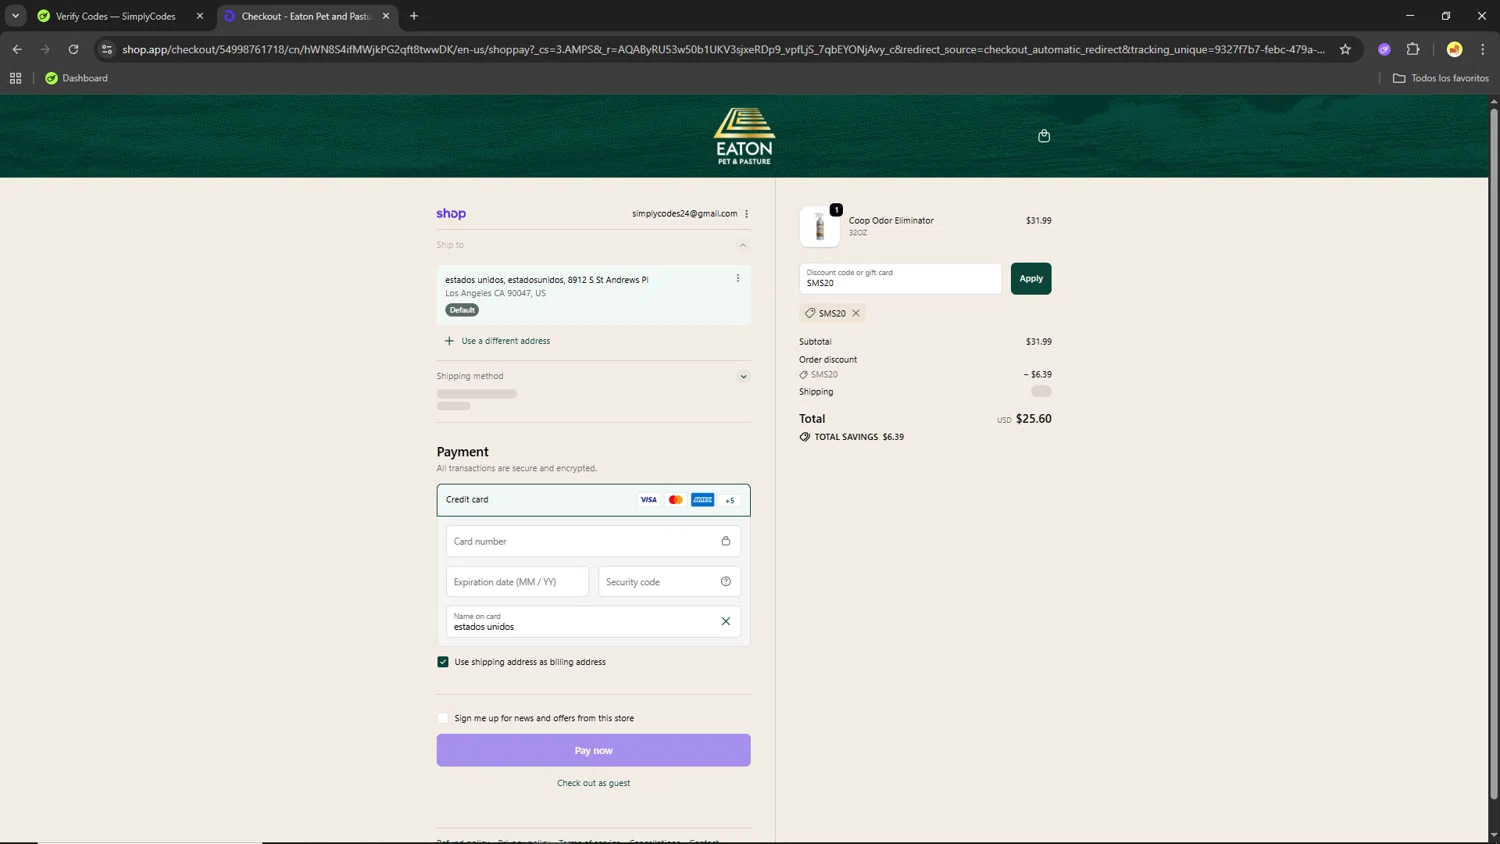View site information icon in address bar

click(107, 49)
